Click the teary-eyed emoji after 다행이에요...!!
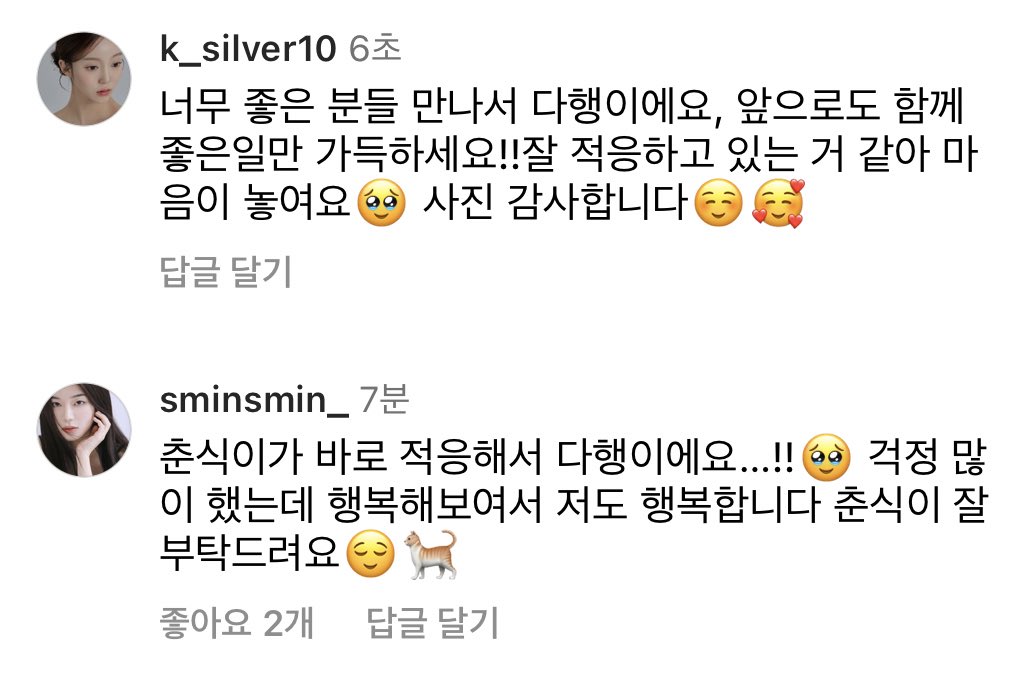 coord(826,457)
